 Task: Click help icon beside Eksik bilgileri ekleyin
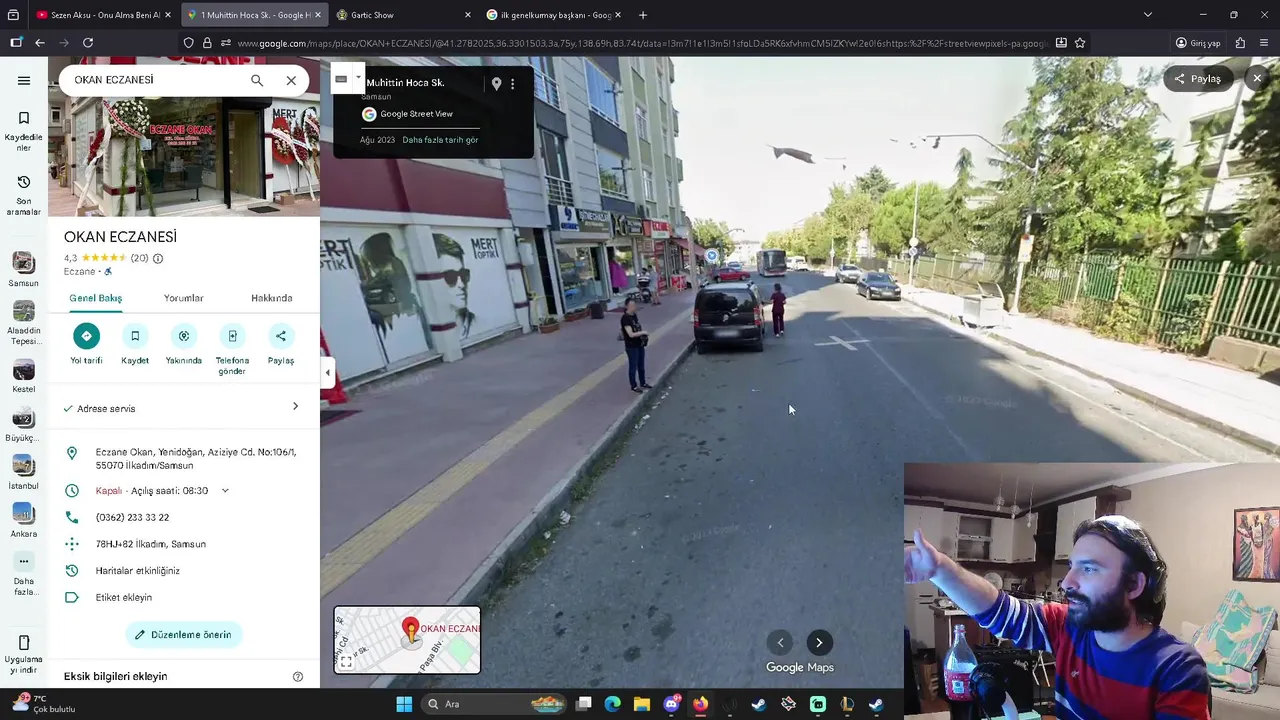pos(297,677)
